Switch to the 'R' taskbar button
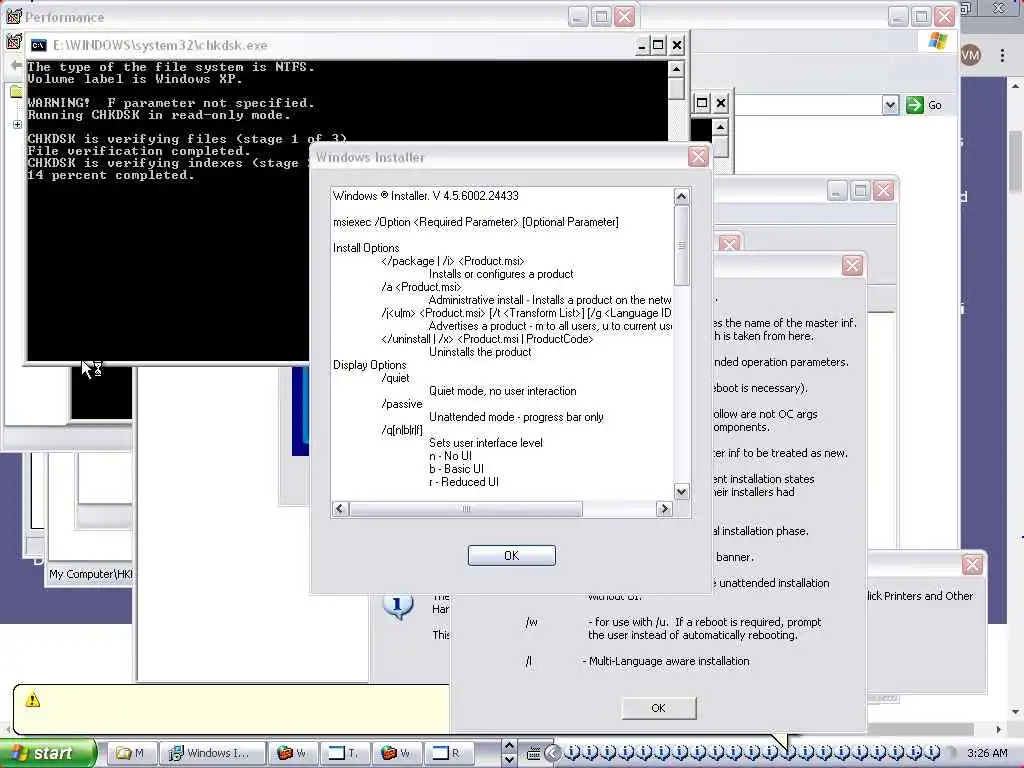The width and height of the screenshot is (1024, 768). [447, 753]
